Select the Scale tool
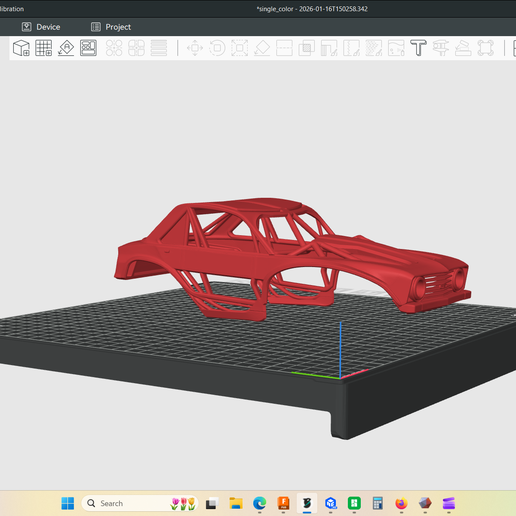This screenshot has width=516, height=516. 240,48
